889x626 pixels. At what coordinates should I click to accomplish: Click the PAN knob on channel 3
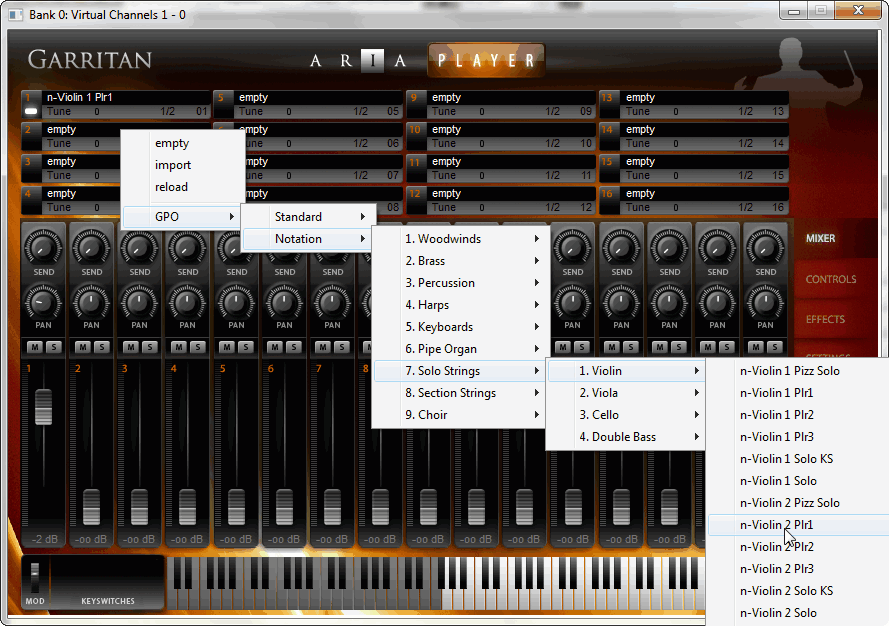pyautogui.click(x=140, y=300)
